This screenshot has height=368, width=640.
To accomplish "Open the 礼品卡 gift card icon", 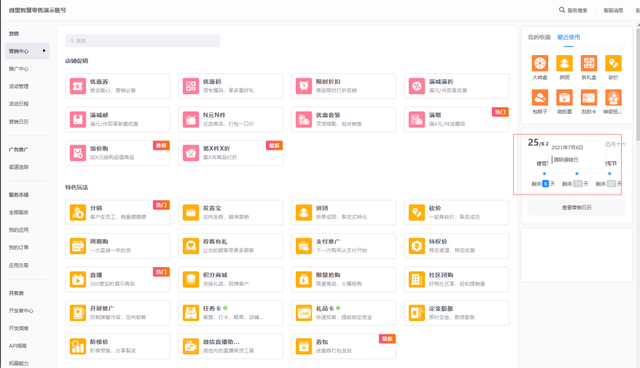I will [304, 313].
